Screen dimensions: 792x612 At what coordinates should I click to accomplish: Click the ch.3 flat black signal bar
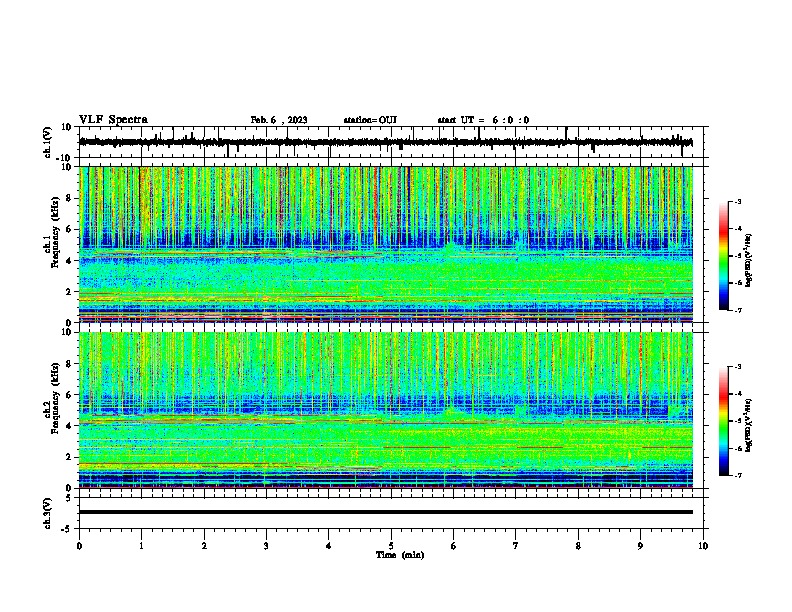386,512
